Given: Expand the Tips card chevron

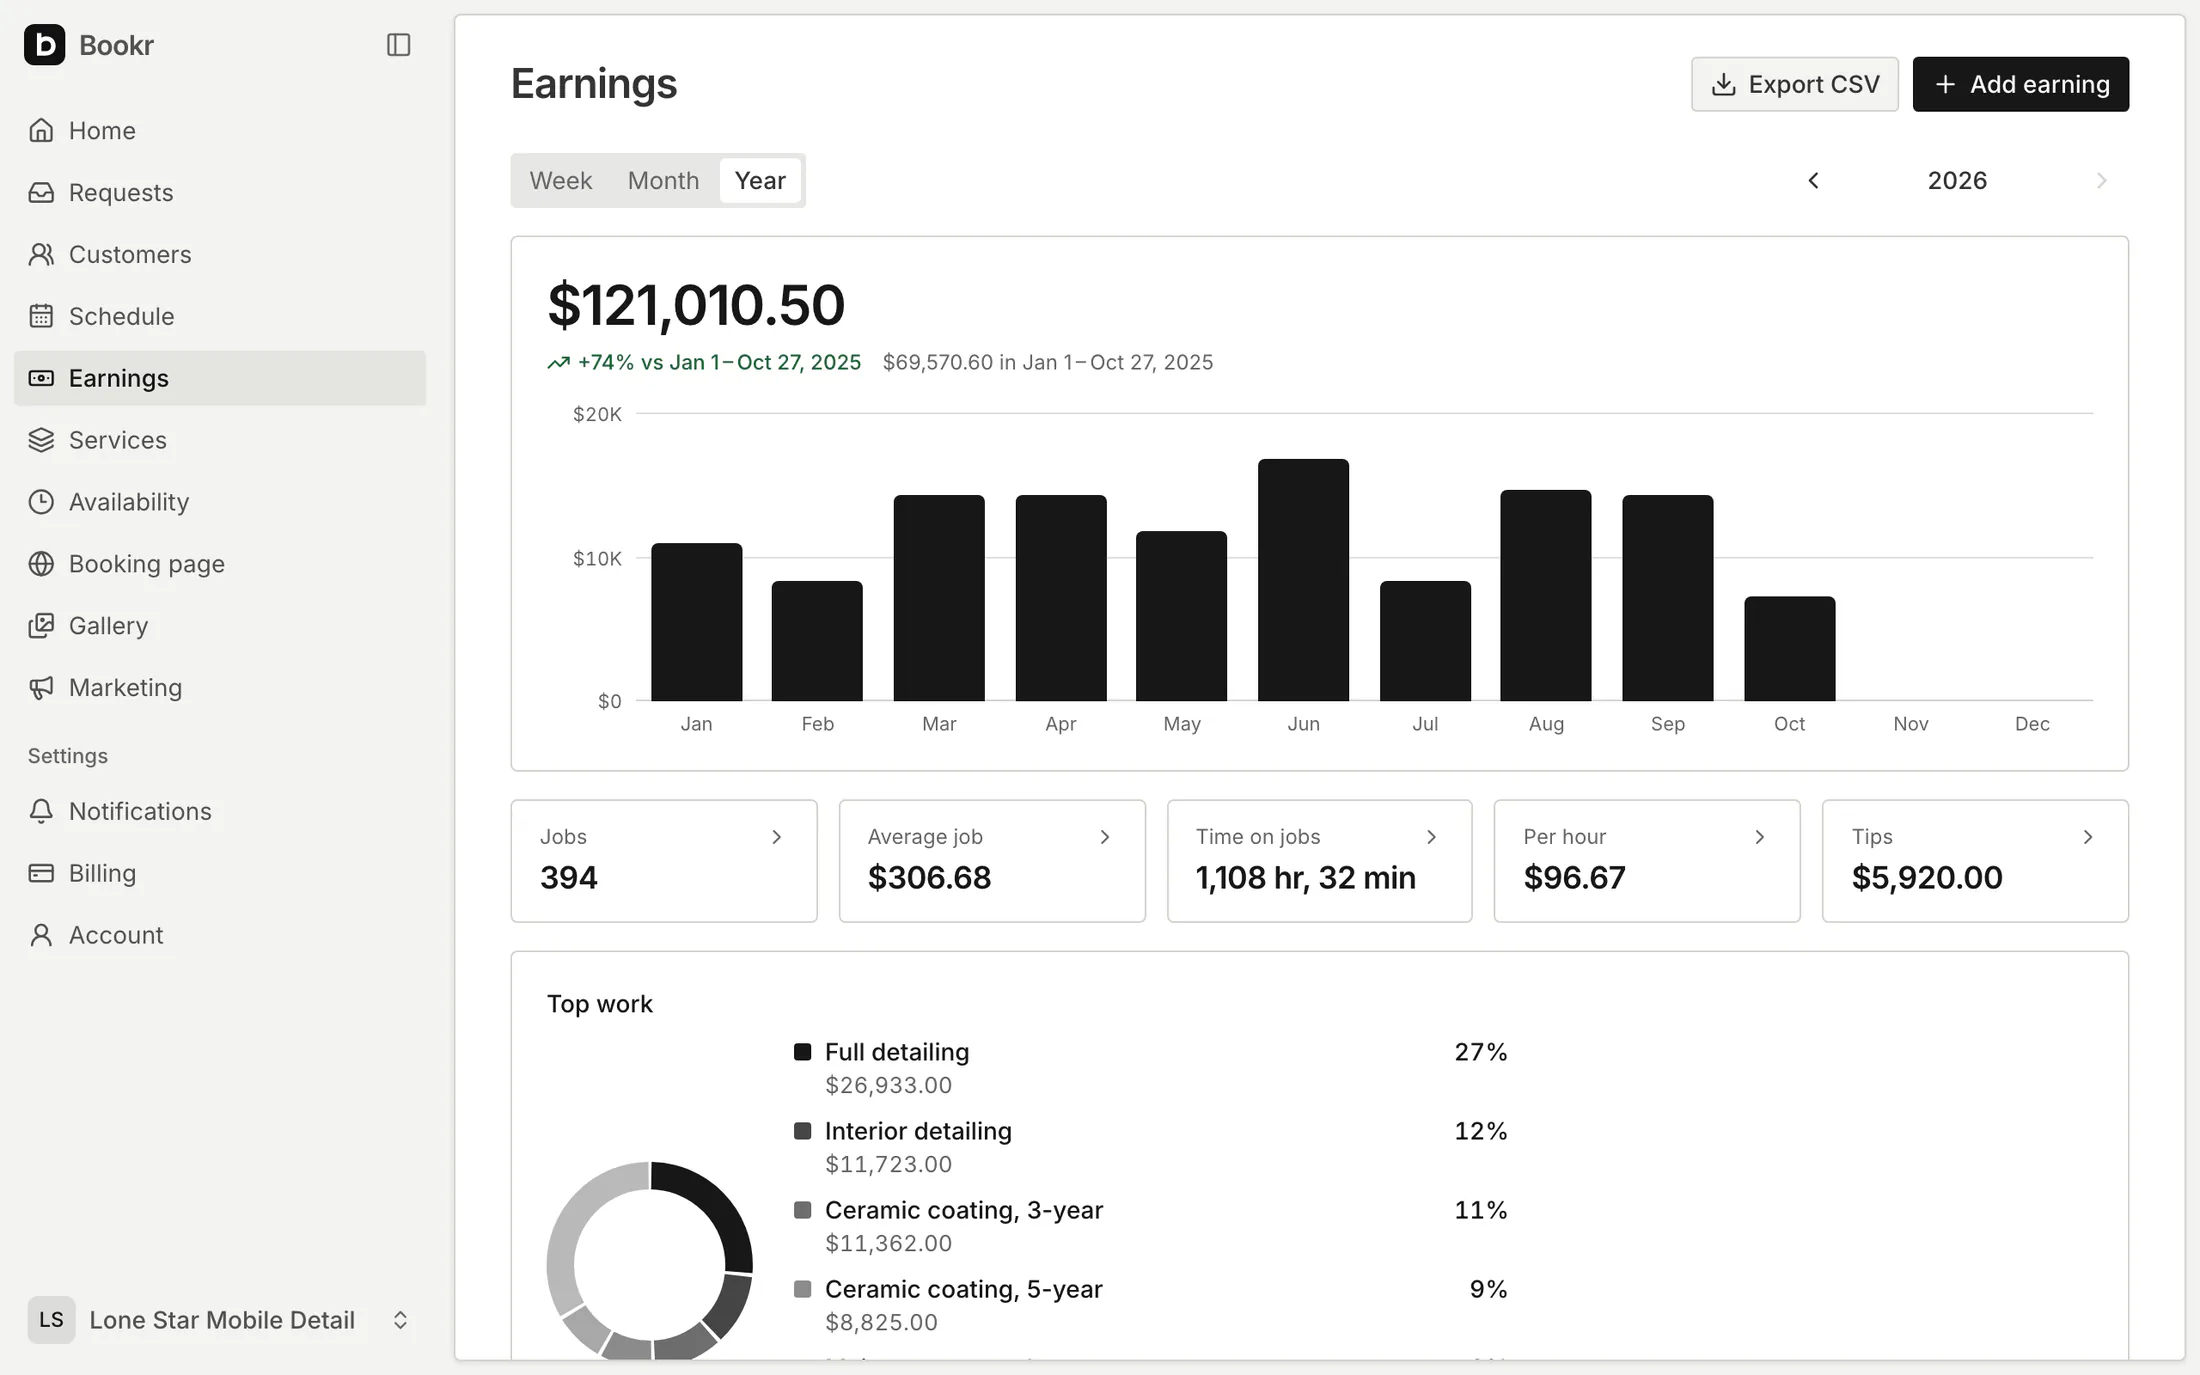Looking at the screenshot, I should click(x=2088, y=837).
